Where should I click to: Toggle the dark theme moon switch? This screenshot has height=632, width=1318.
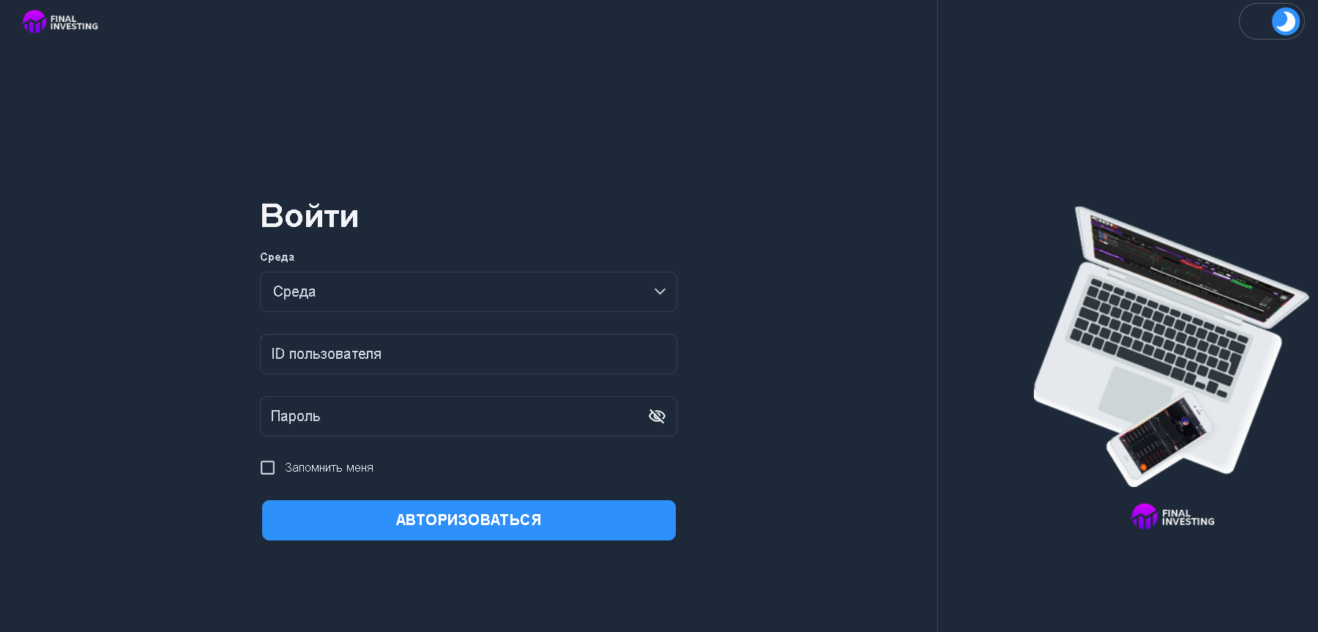coord(1284,21)
